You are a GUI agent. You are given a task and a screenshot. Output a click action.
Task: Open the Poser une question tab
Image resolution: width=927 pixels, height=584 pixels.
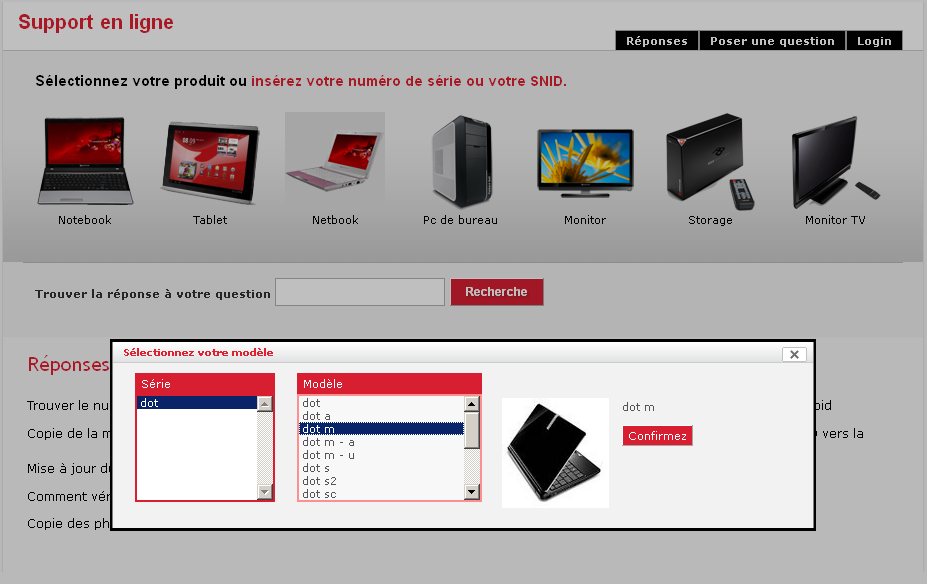772,41
